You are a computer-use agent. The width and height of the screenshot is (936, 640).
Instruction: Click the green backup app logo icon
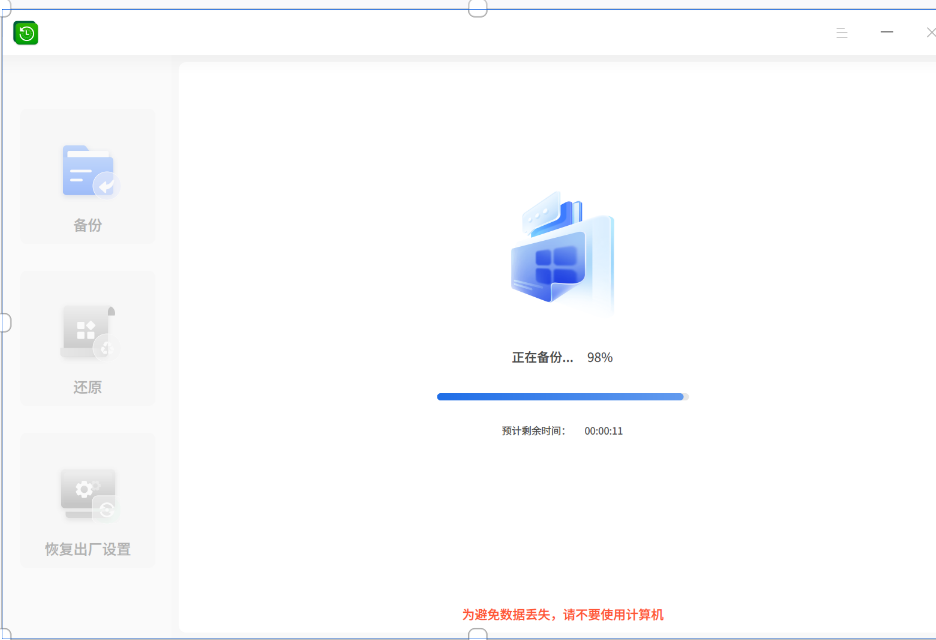coord(26,33)
